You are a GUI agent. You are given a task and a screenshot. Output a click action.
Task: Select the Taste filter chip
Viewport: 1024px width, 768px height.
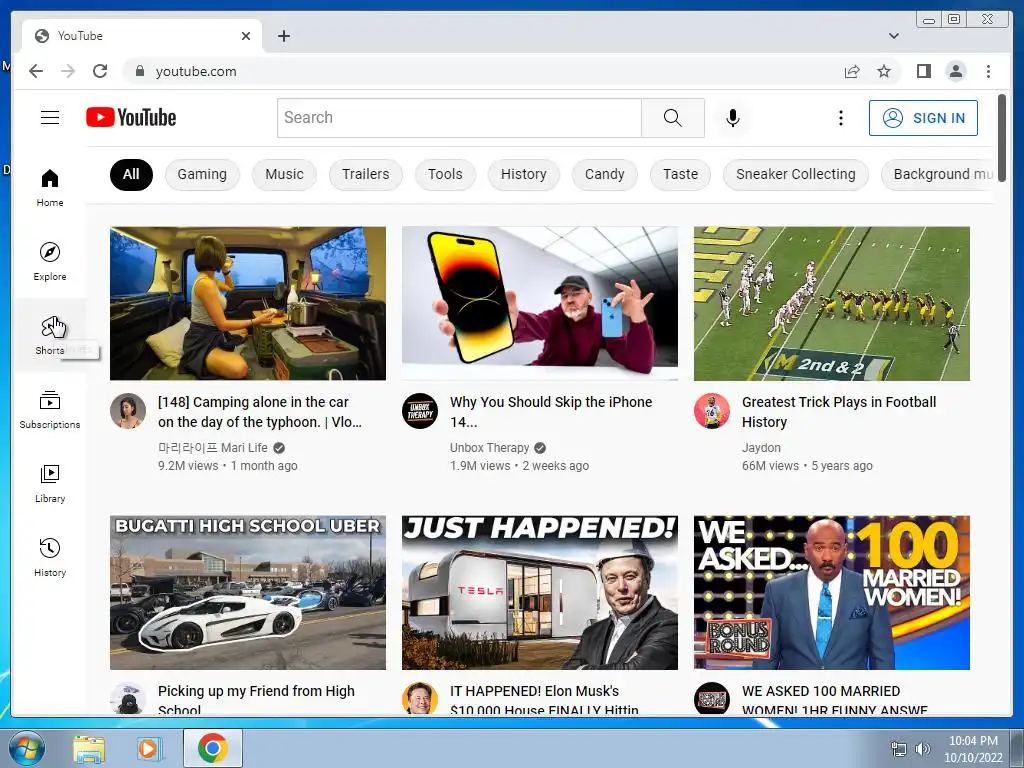[x=680, y=174]
